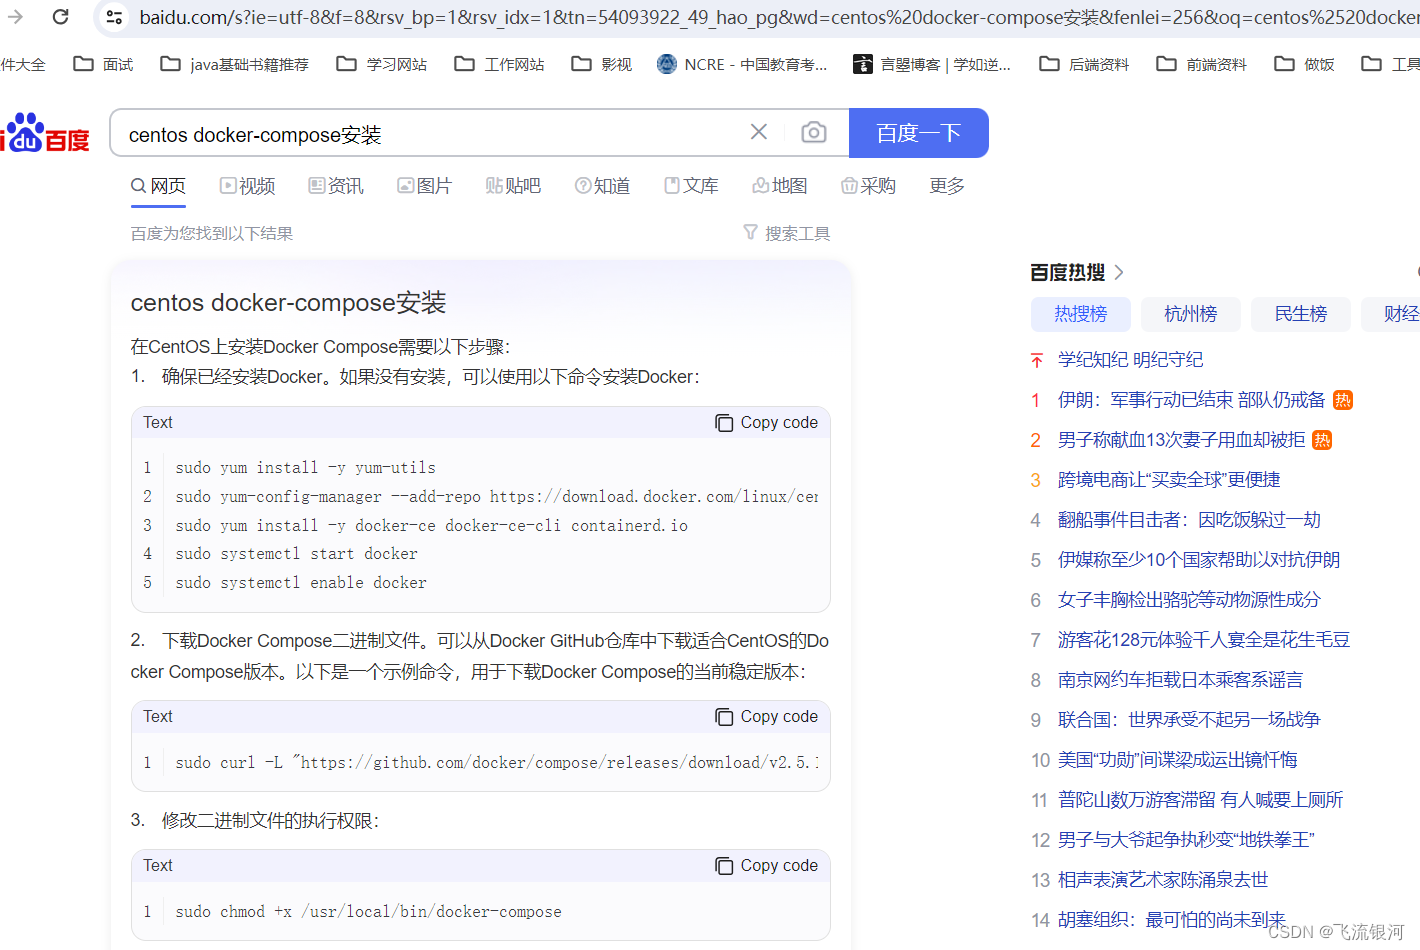The height and width of the screenshot is (950, 1420).
Task: Open hot topic 男子称献血13次妻子用血却被拒
Action: tap(1182, 440)
